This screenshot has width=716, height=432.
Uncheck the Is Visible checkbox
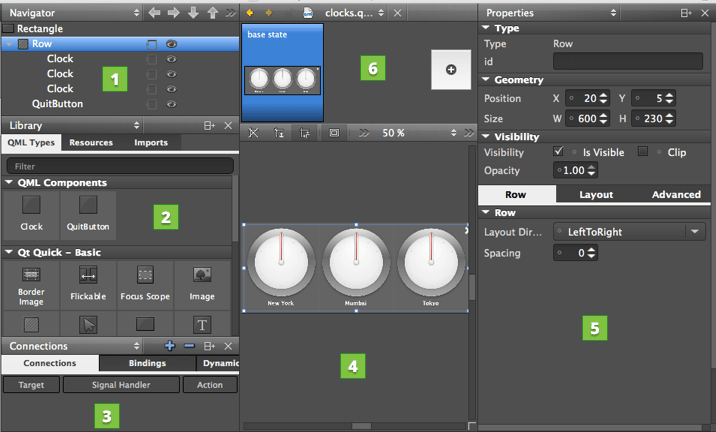pyautogui.click(x=558, y=152)
